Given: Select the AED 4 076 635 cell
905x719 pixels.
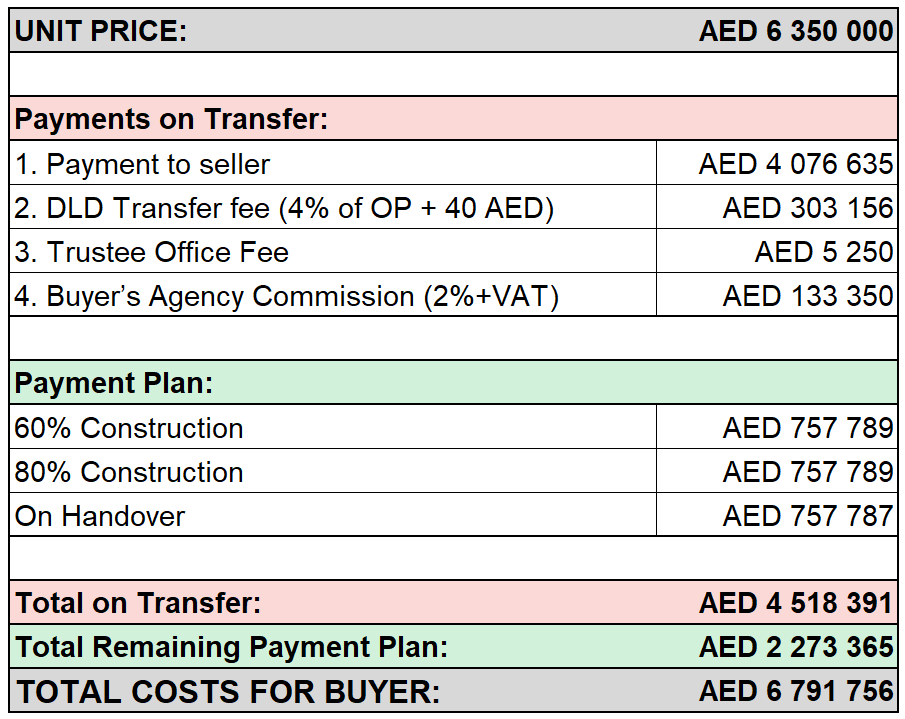Looking at the screenshot, I should point(777,163).
